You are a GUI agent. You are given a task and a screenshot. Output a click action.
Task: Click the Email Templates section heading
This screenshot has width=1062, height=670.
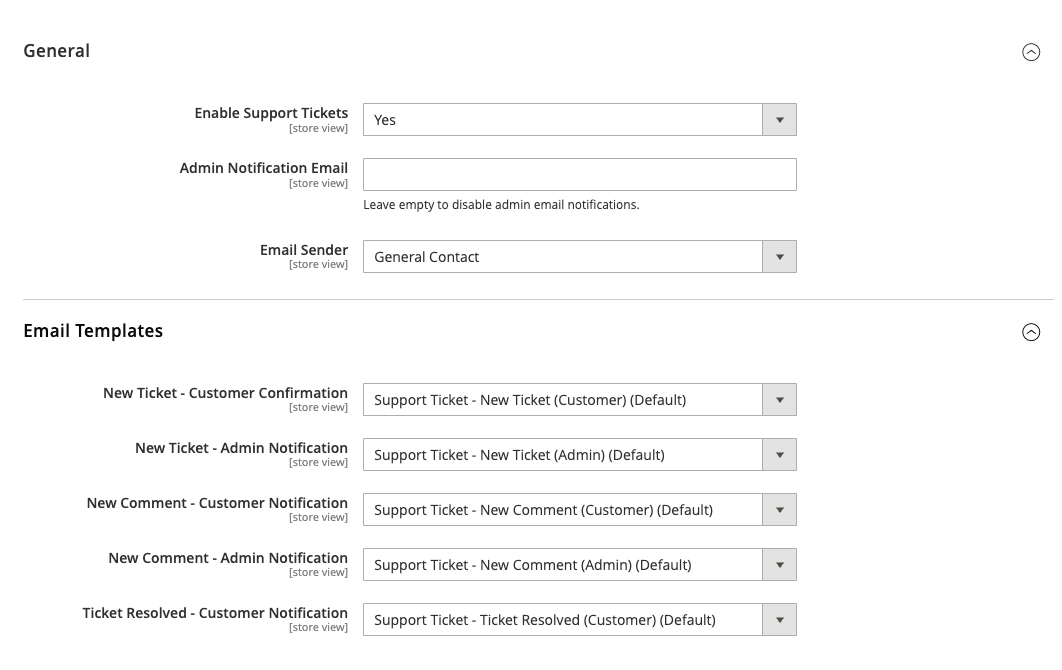(x=93, y=331)
